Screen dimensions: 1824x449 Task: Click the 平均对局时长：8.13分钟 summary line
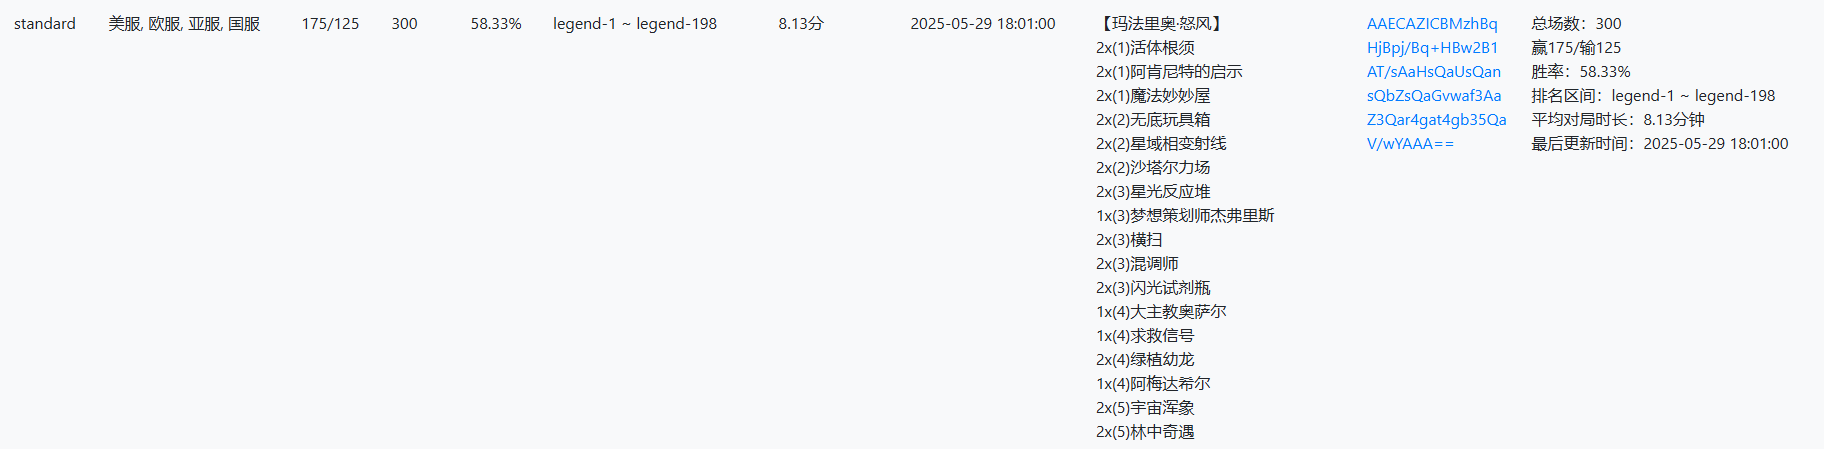(1618, 120)
